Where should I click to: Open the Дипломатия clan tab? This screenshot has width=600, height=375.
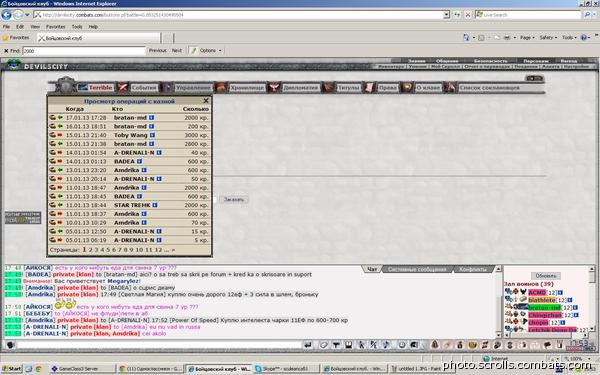pyautogui.click(x=300, y=88)
